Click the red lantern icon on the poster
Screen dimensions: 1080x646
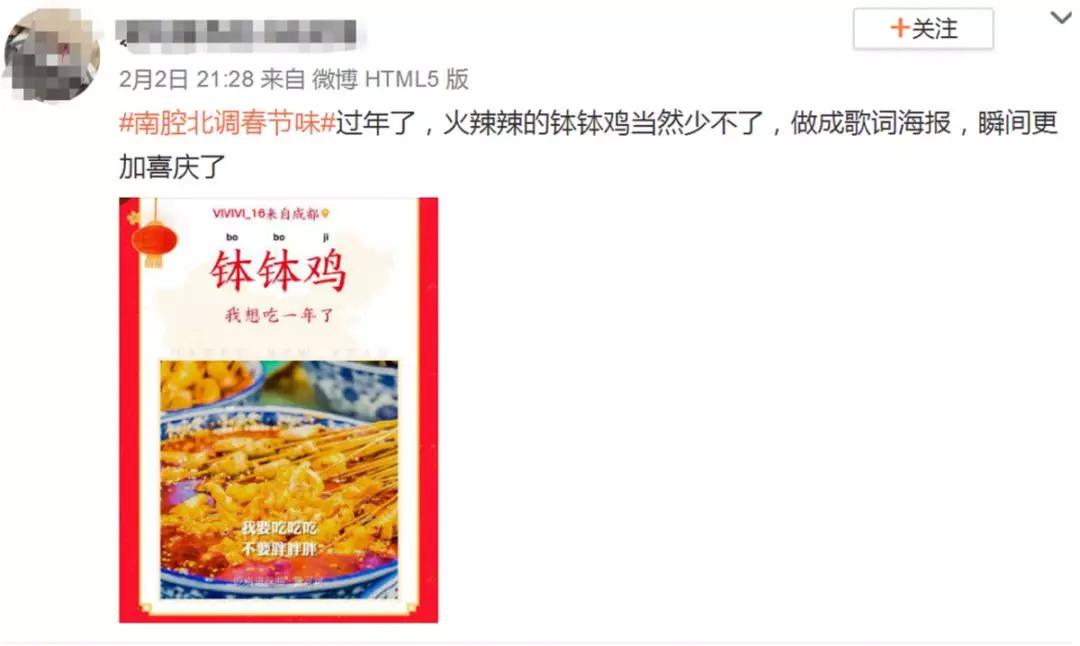pos(154,241)
